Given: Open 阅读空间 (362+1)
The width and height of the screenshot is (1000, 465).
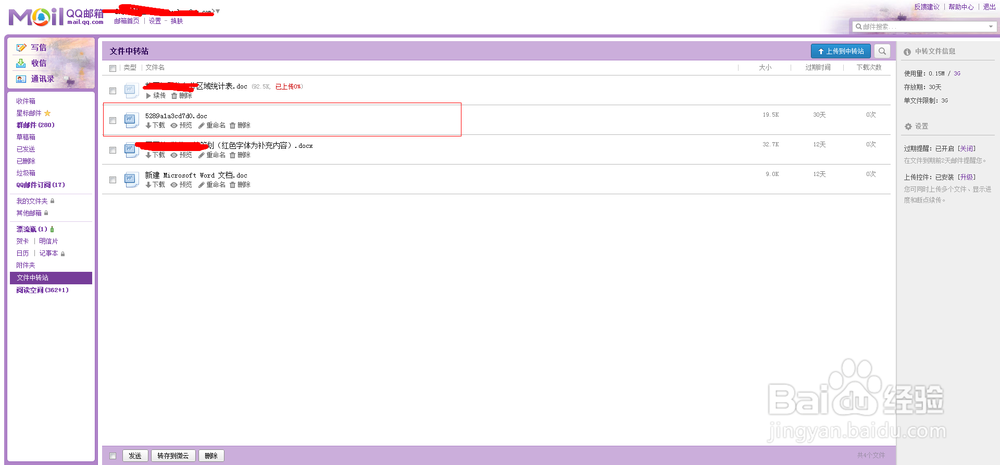Looking at the screenshot, I should 42,290.
